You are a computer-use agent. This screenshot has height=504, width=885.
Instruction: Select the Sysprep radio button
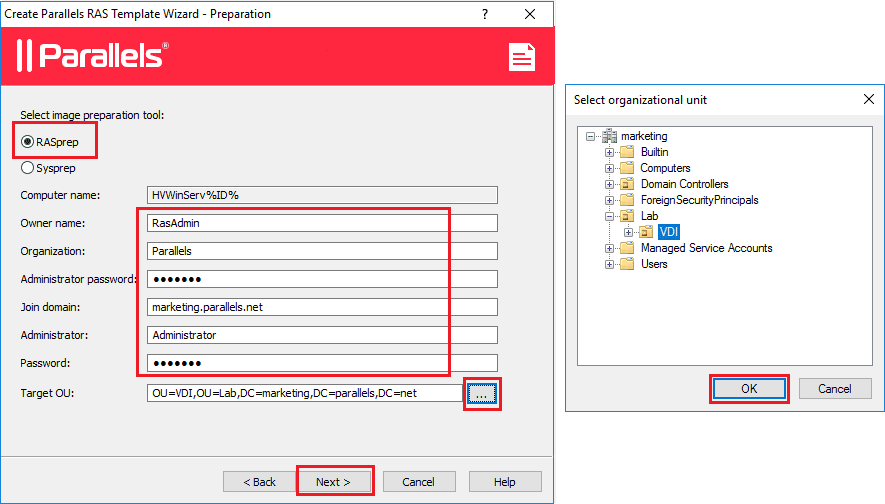[27, 168]
